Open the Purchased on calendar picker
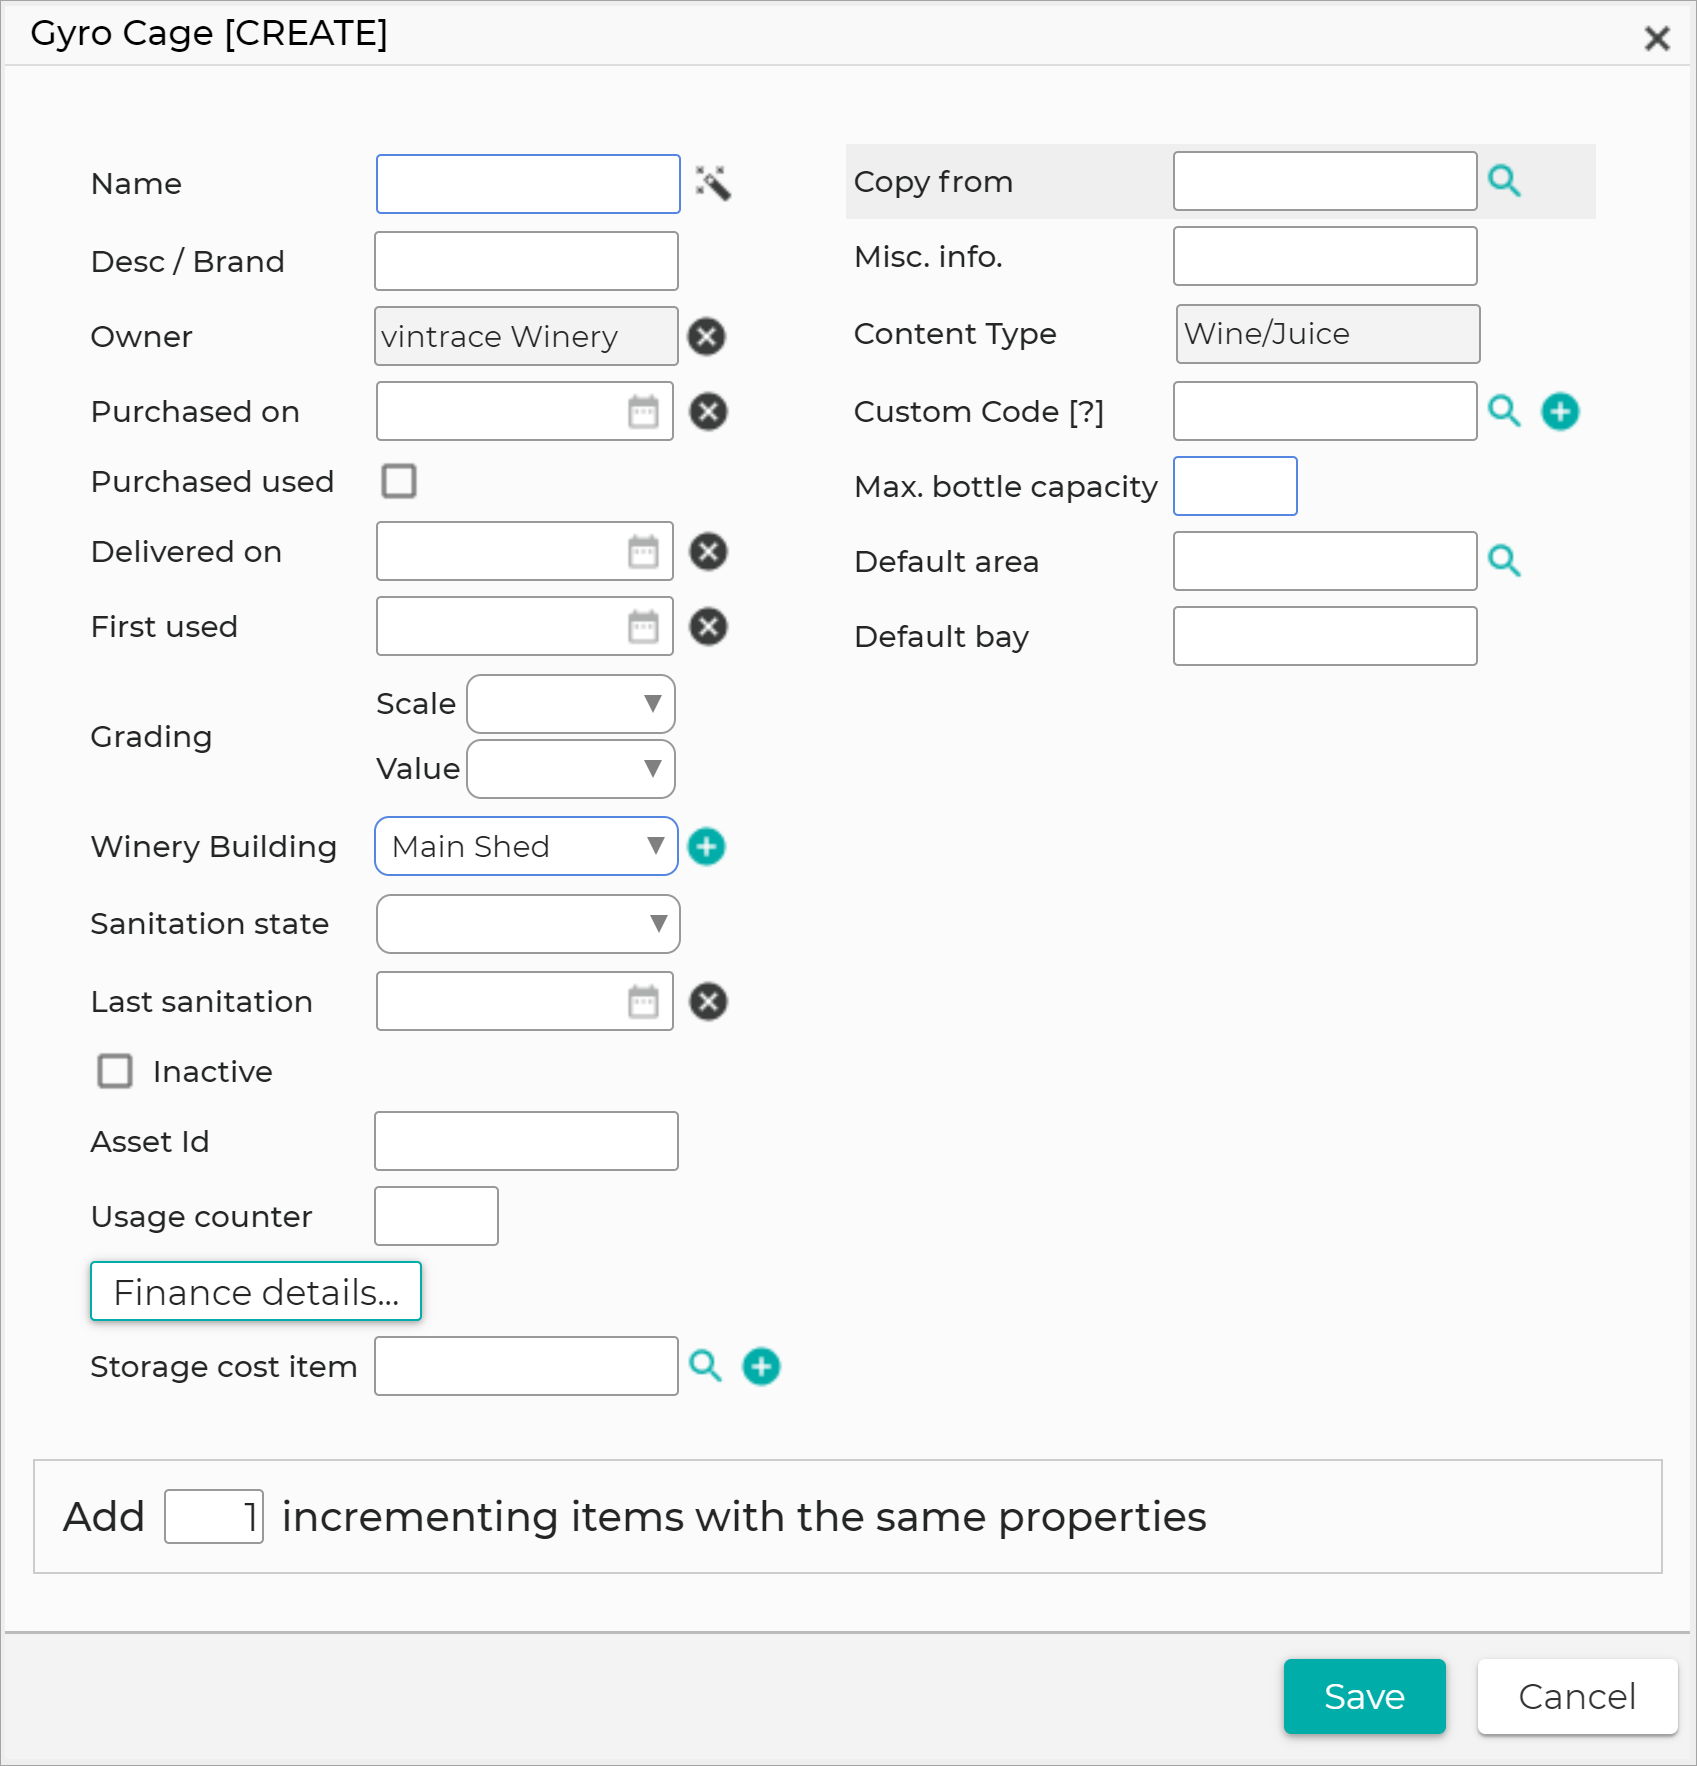 (x=643, y=411)
